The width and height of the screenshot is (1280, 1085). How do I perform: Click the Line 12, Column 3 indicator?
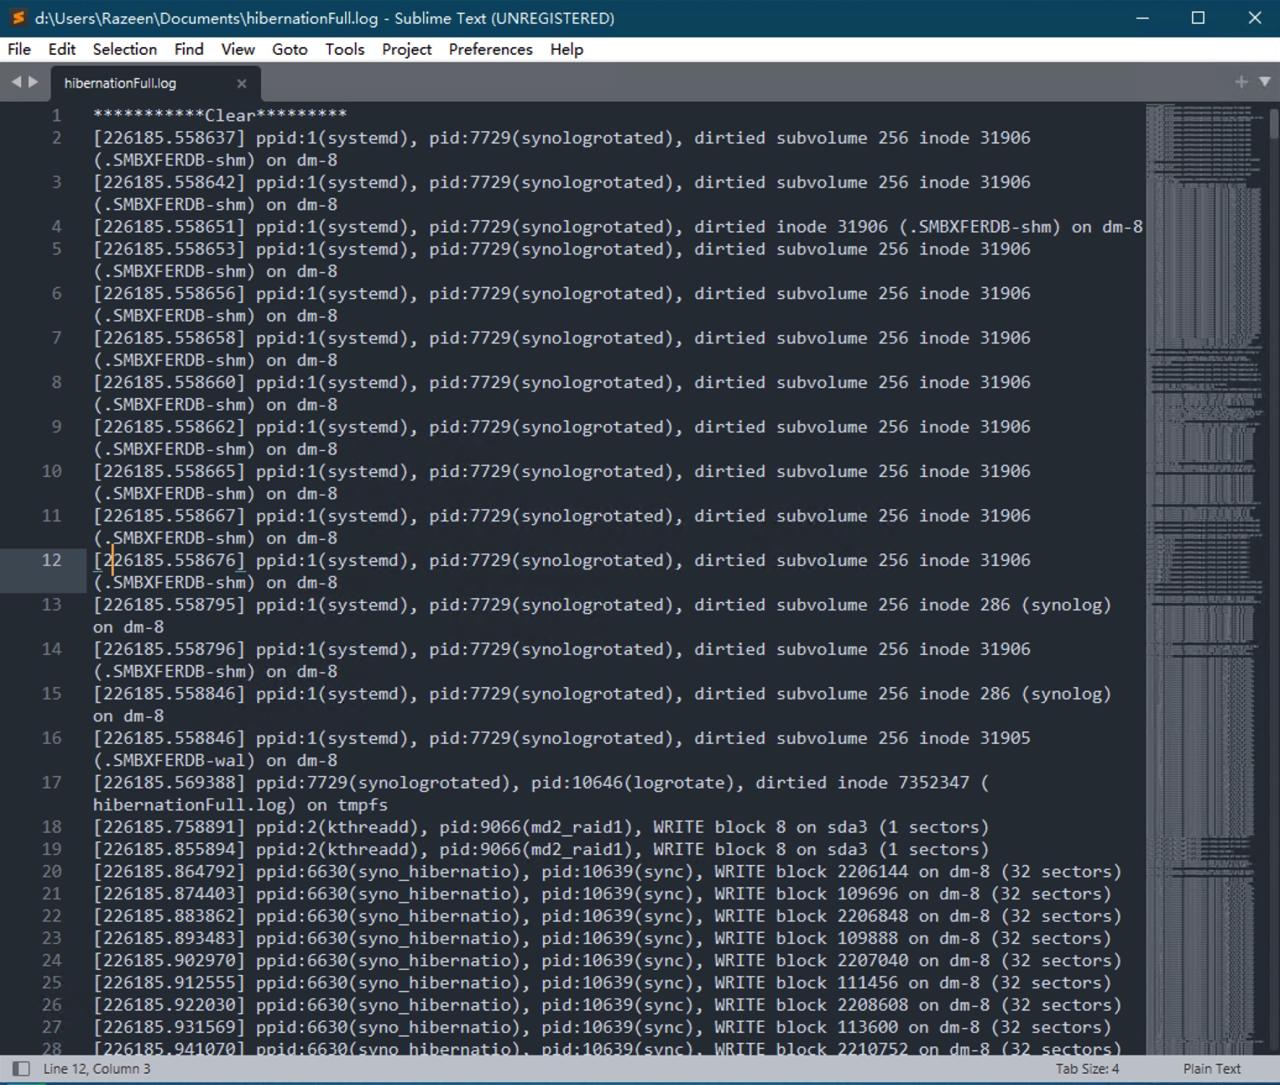97,1068
